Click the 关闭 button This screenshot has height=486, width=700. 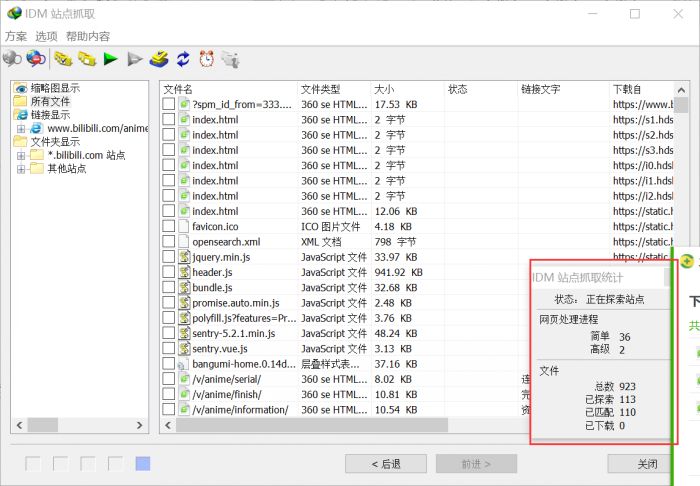coord(639,464)
